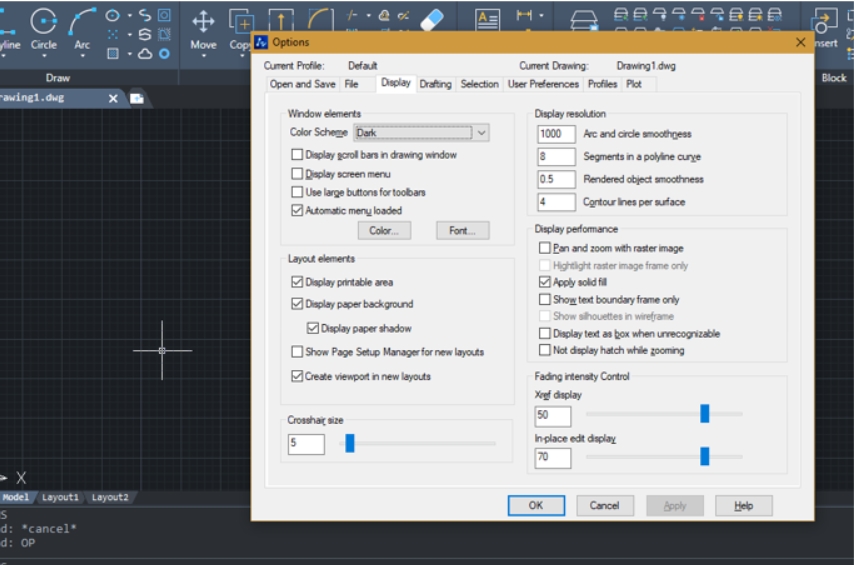Choose the Ellipse tool in Draw panel

point(112,15)
